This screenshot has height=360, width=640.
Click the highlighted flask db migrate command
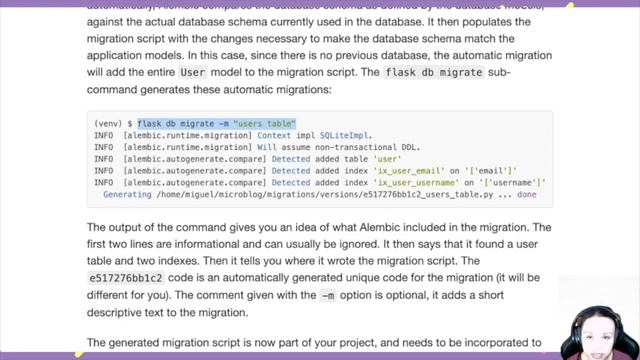point(216,123)
